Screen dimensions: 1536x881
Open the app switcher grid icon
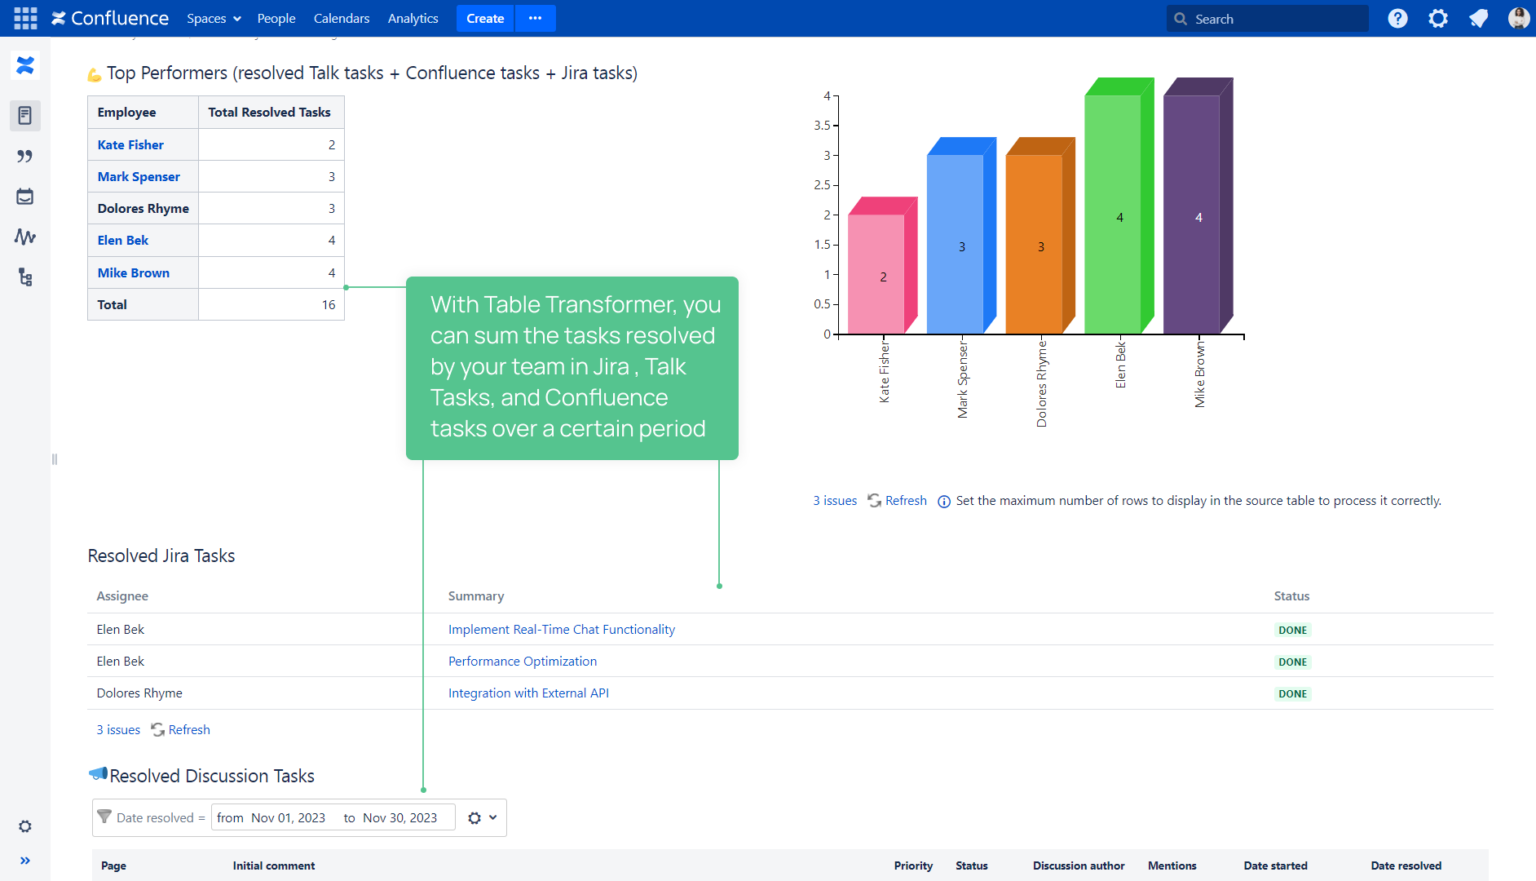point(25,18)
